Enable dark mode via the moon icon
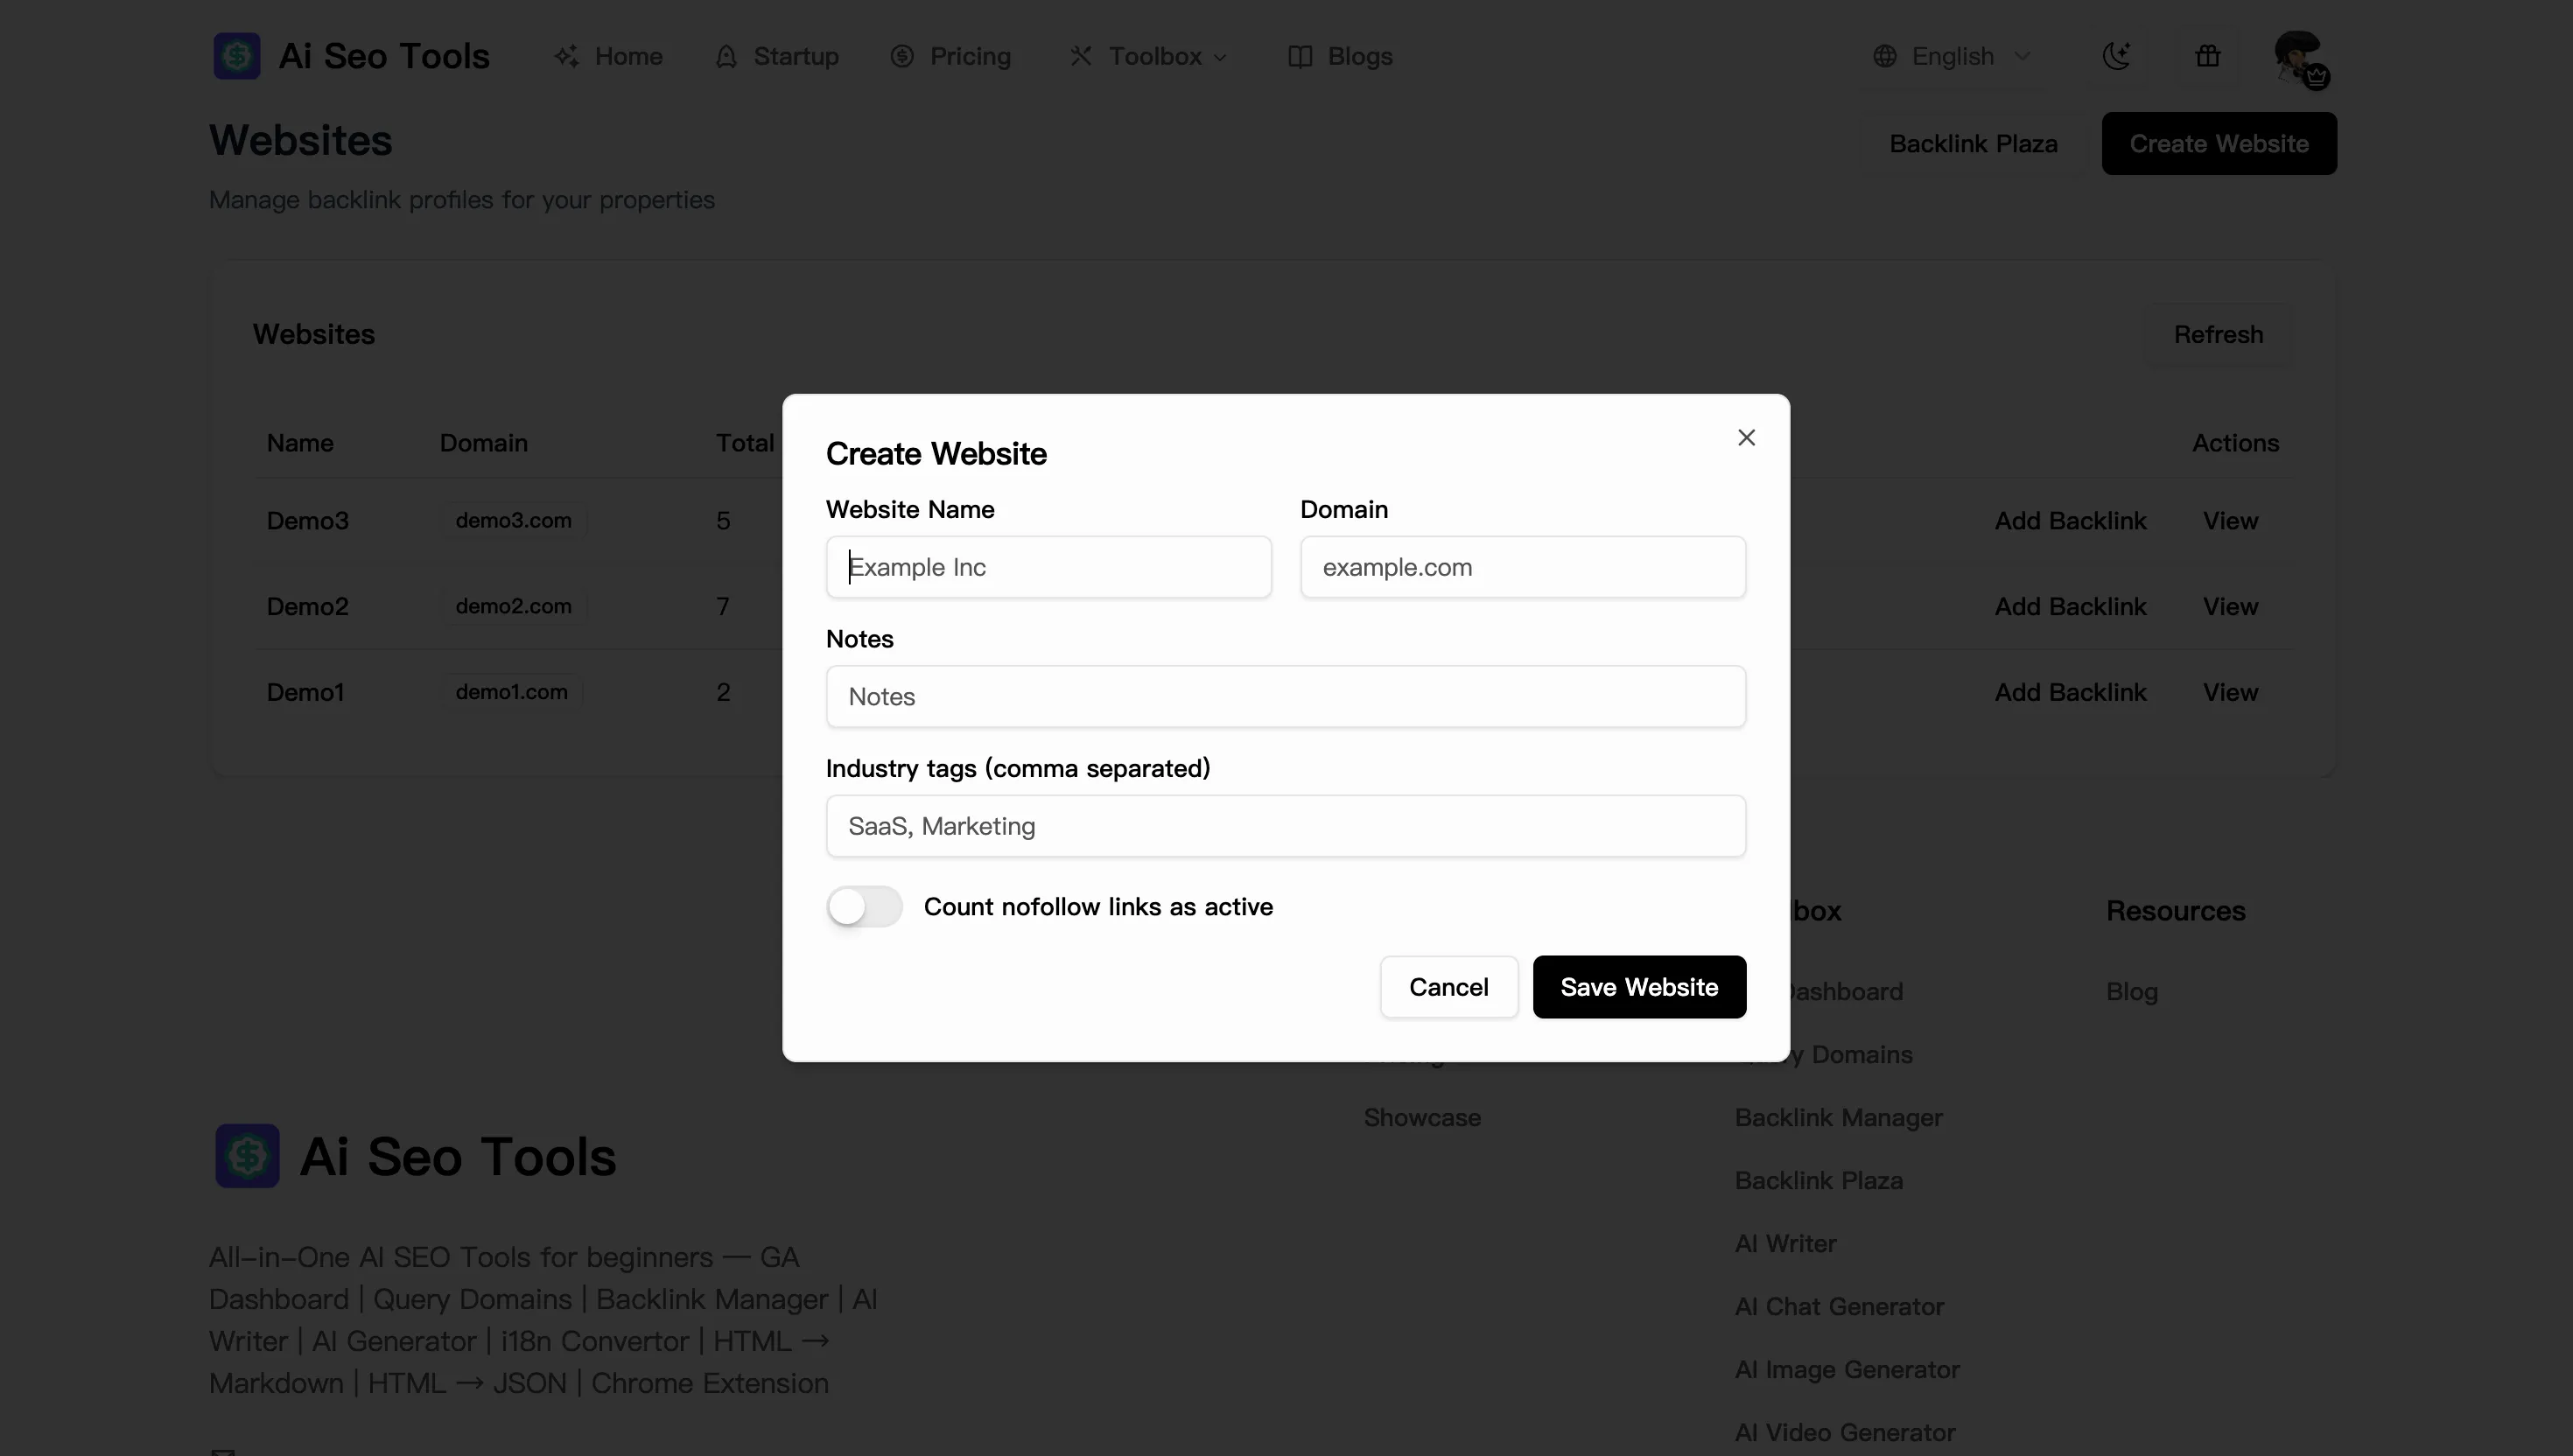The width and height of the screenshot is (2573, 1456). click(2117, 56)
